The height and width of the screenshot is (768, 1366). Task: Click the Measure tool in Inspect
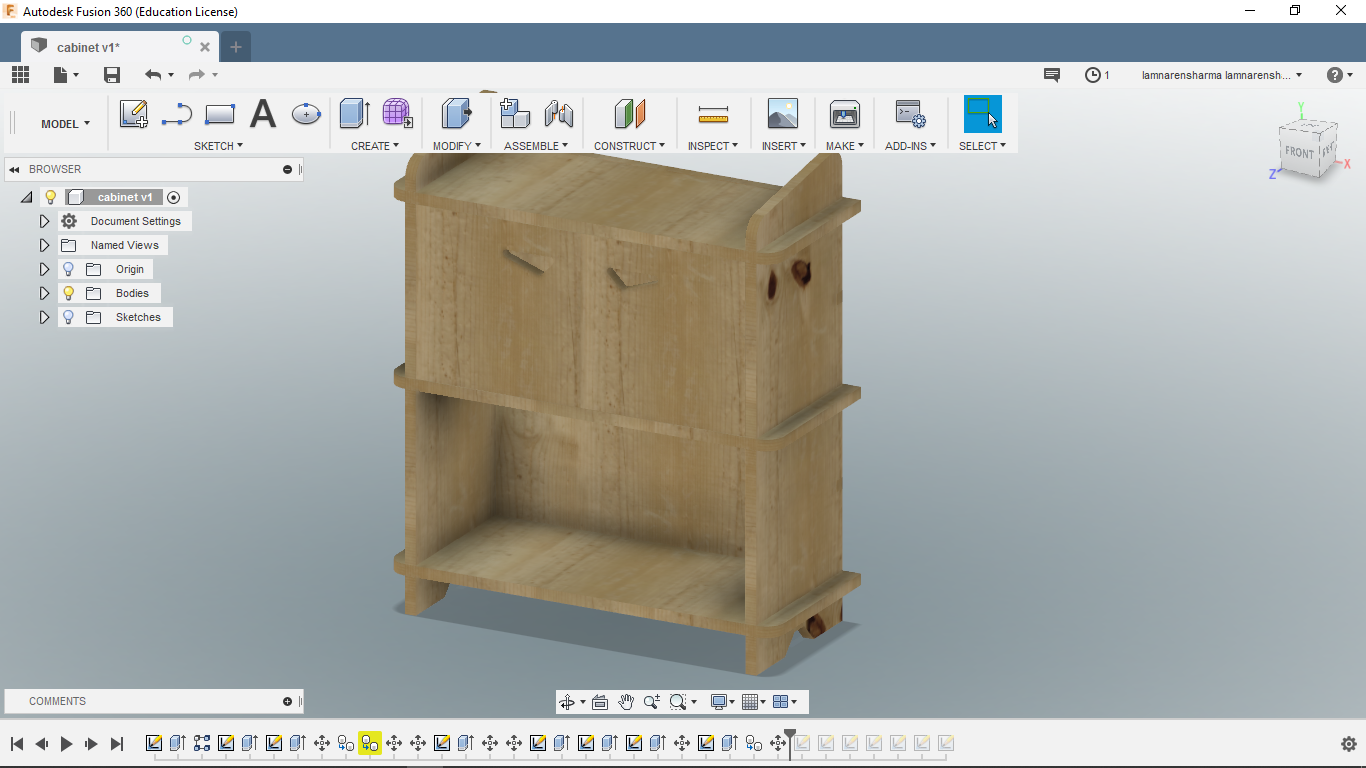(713, 114)
